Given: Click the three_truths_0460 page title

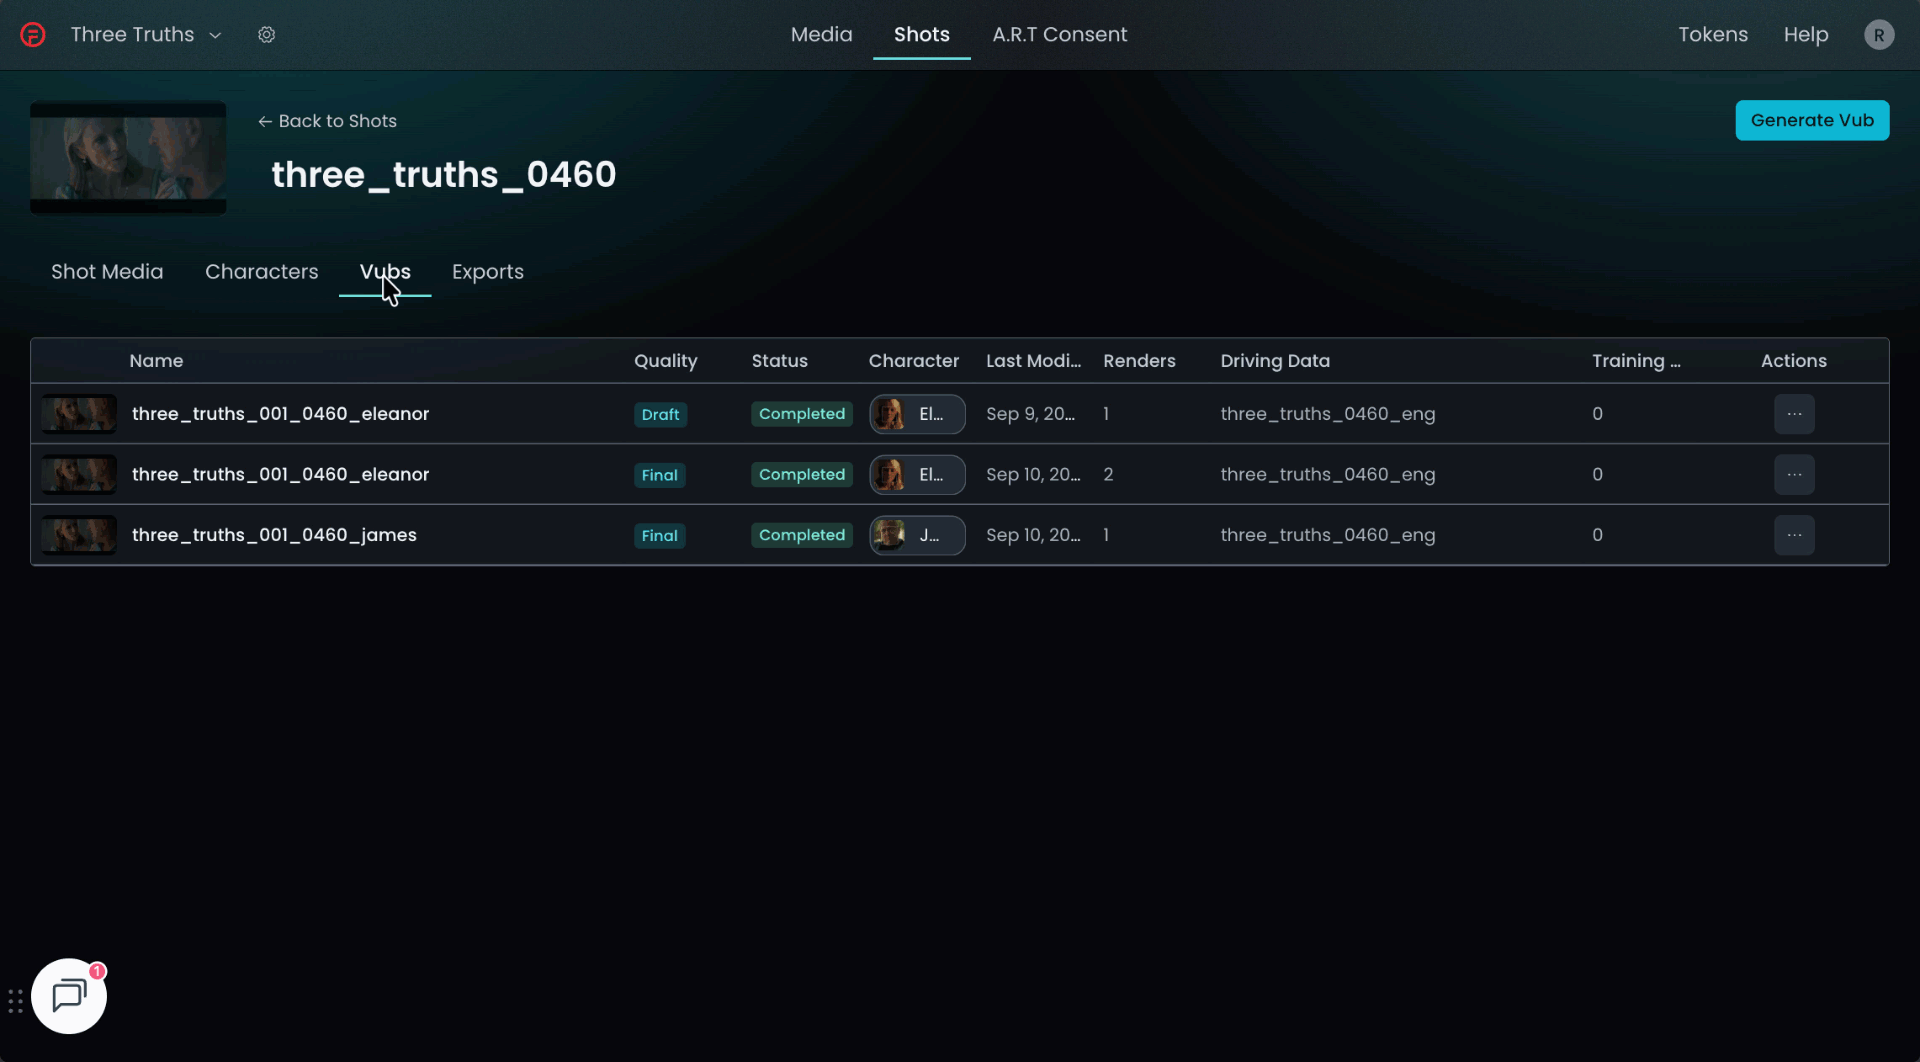Looking at the screenshot, I should (x=443, y=175).
